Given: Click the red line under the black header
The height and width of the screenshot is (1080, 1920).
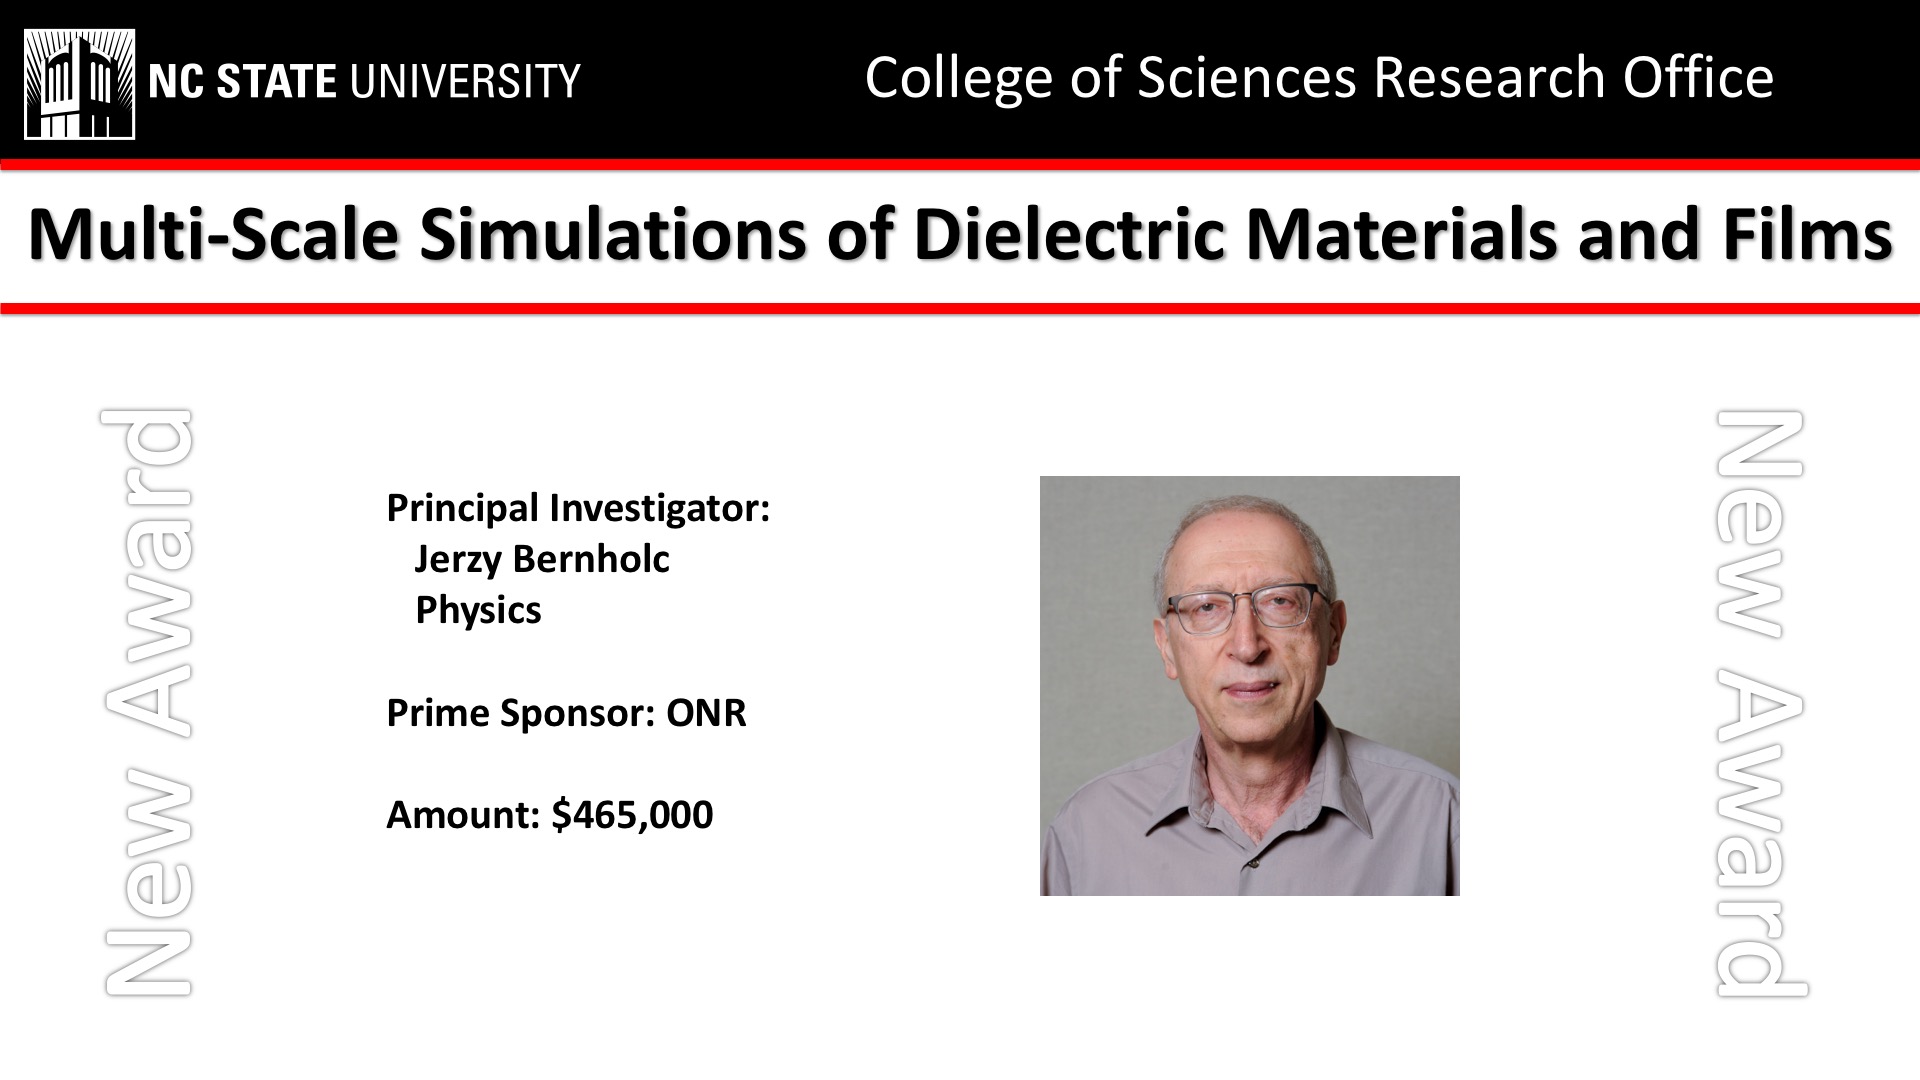Looking at the screenshot, I should (x=960, y=165).
